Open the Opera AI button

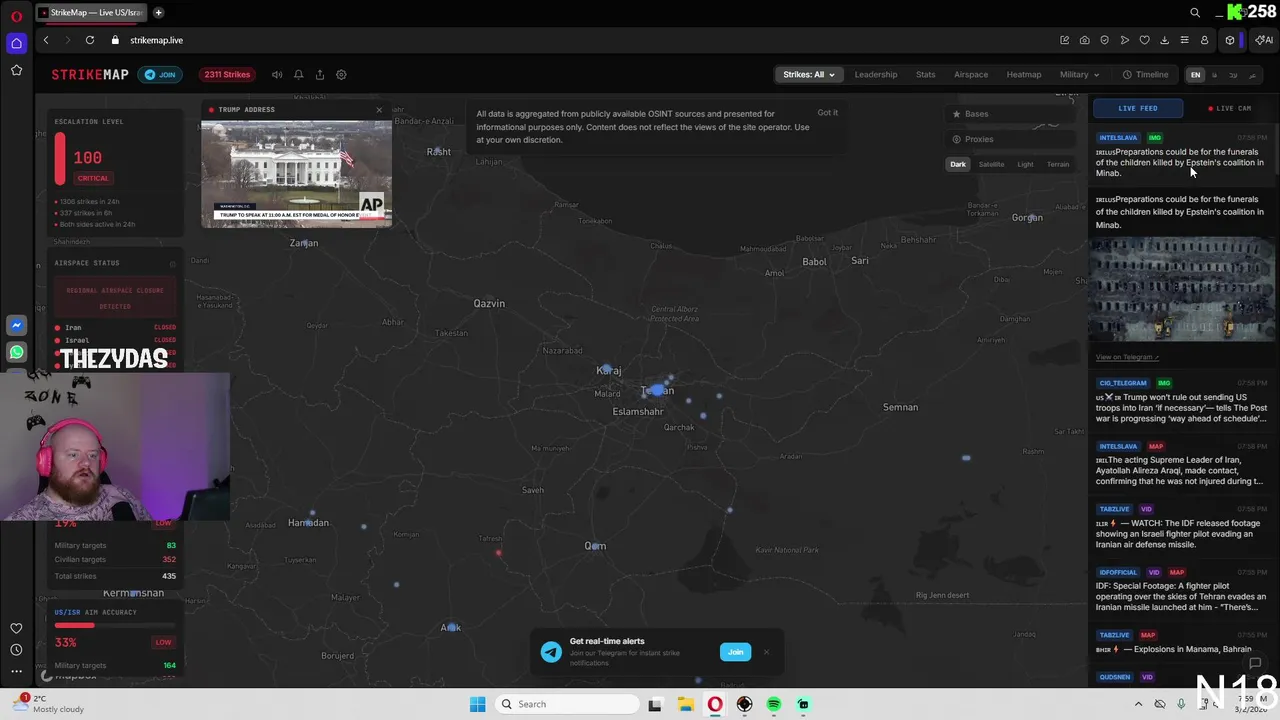click(1264, 40)
